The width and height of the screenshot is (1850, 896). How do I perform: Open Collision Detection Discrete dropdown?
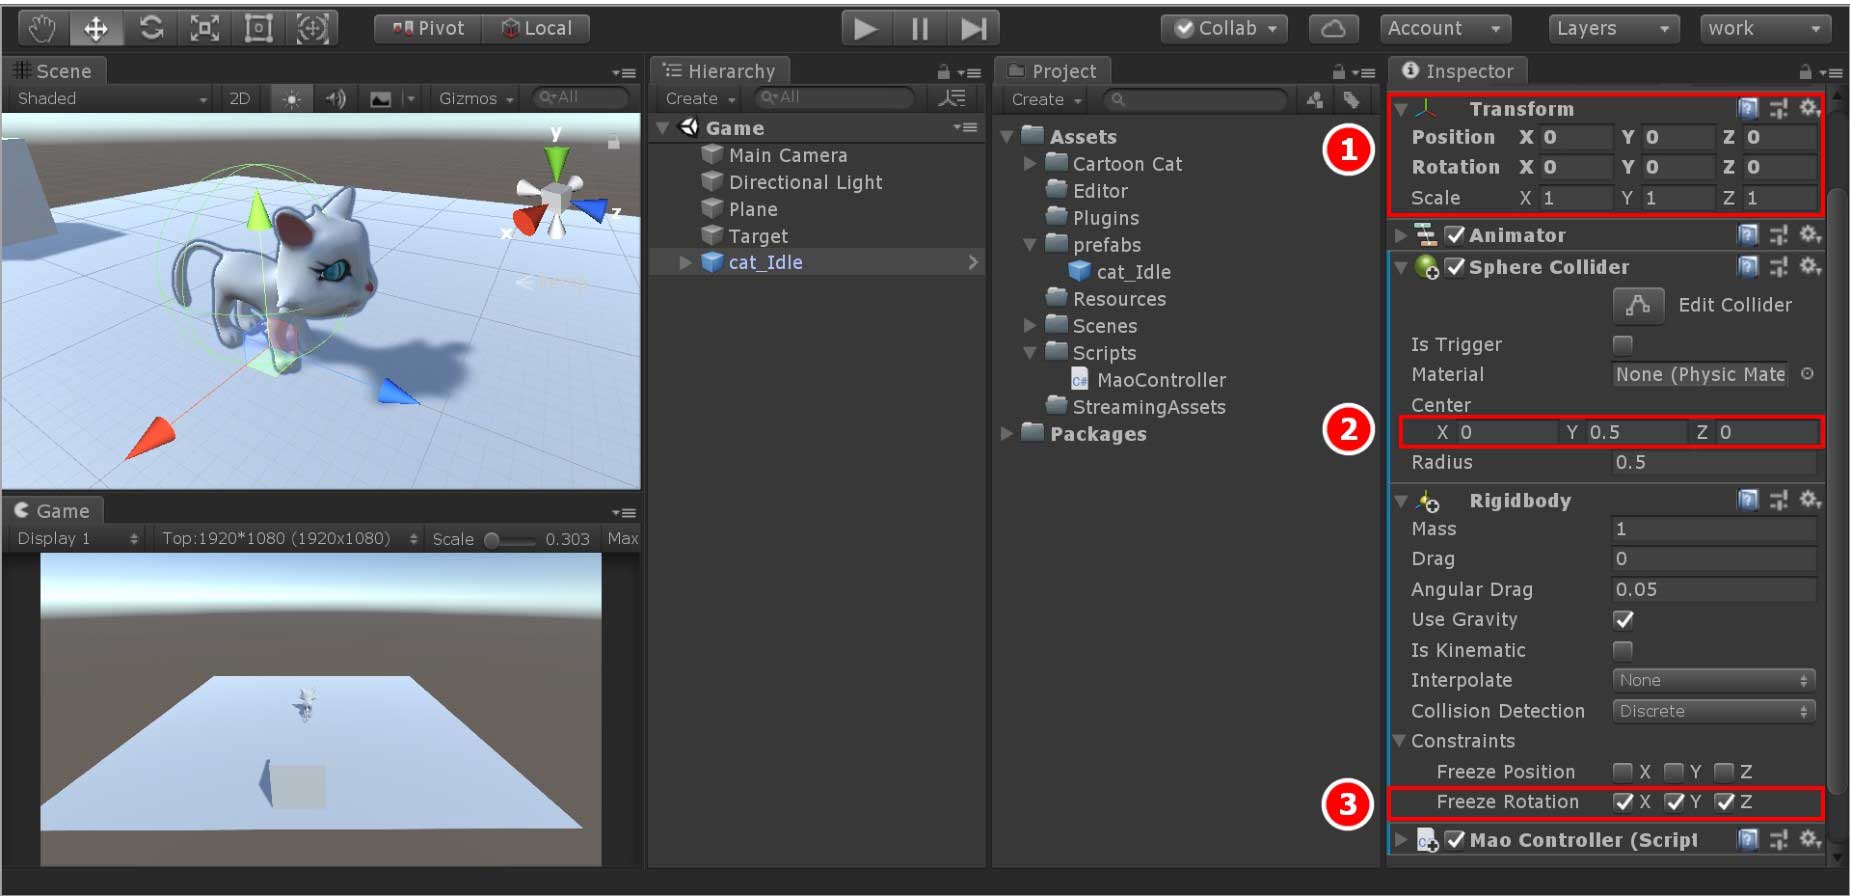[1714, 711]
